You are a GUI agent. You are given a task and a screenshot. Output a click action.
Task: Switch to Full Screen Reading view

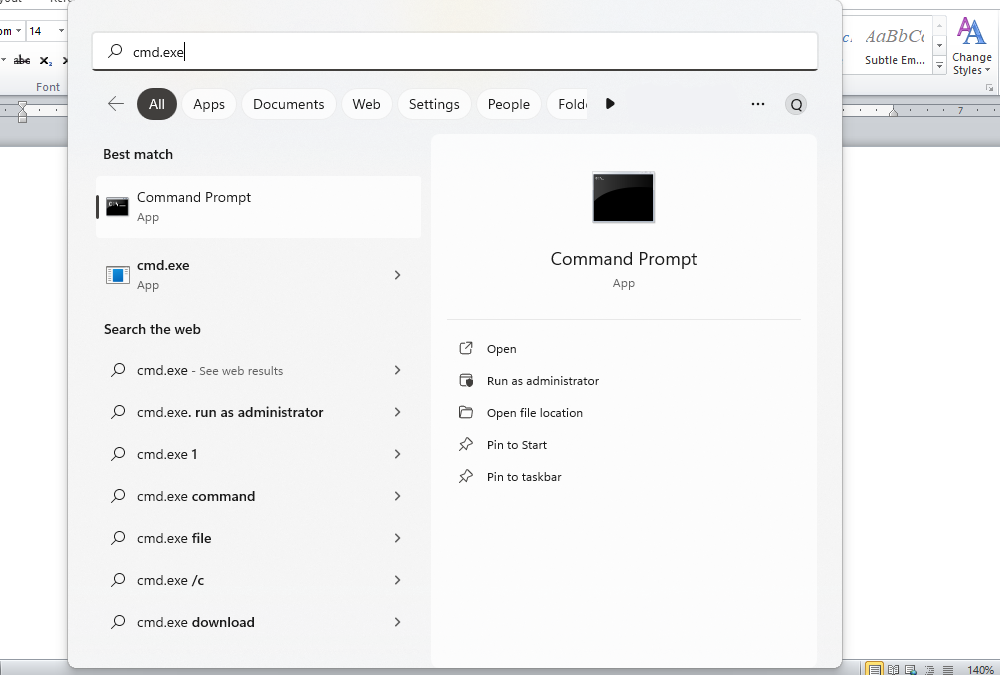coord(893,669)
